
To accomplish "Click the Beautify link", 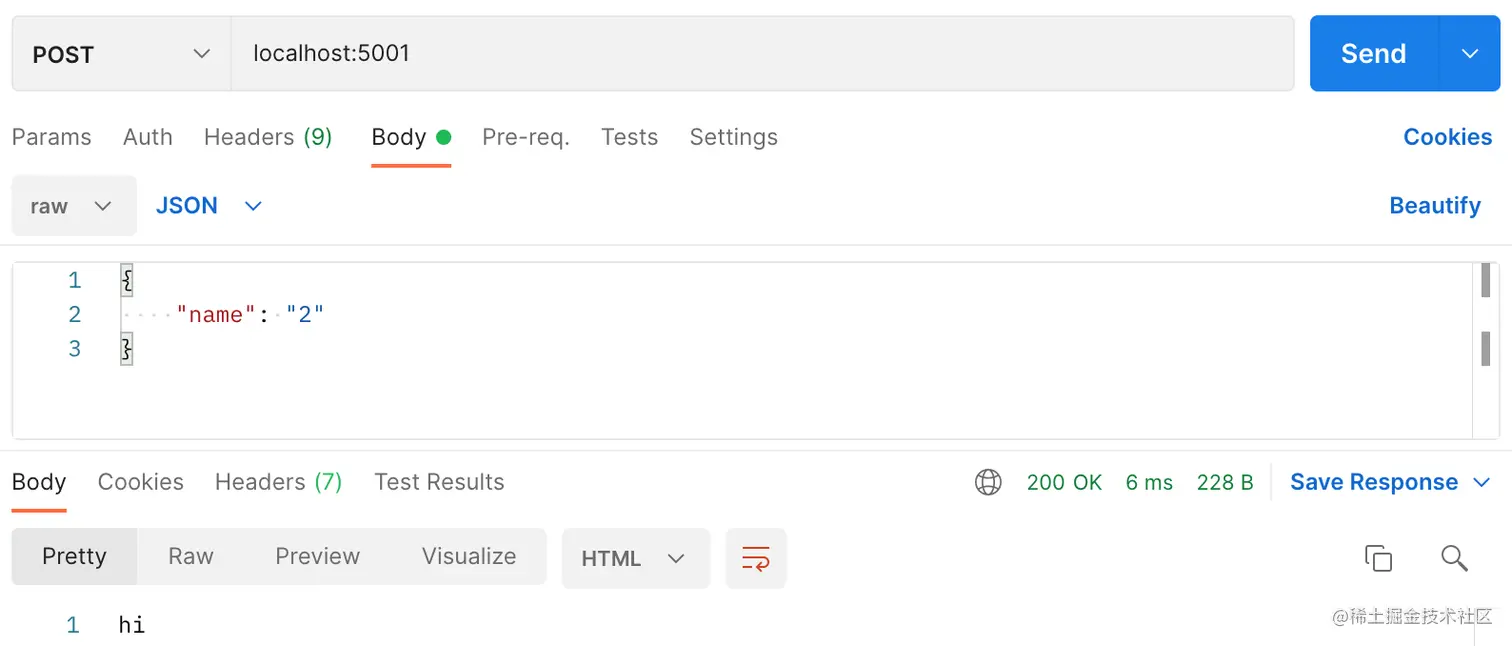I will click(x=1434, y=206).
